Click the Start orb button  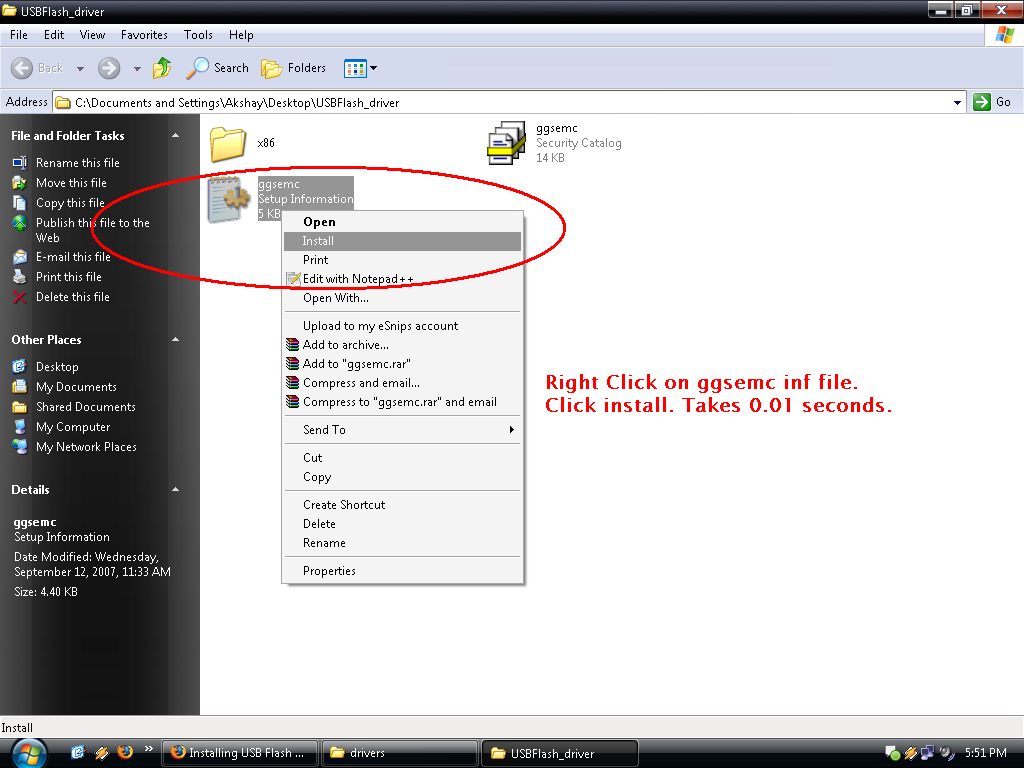(x=27, y=753)
